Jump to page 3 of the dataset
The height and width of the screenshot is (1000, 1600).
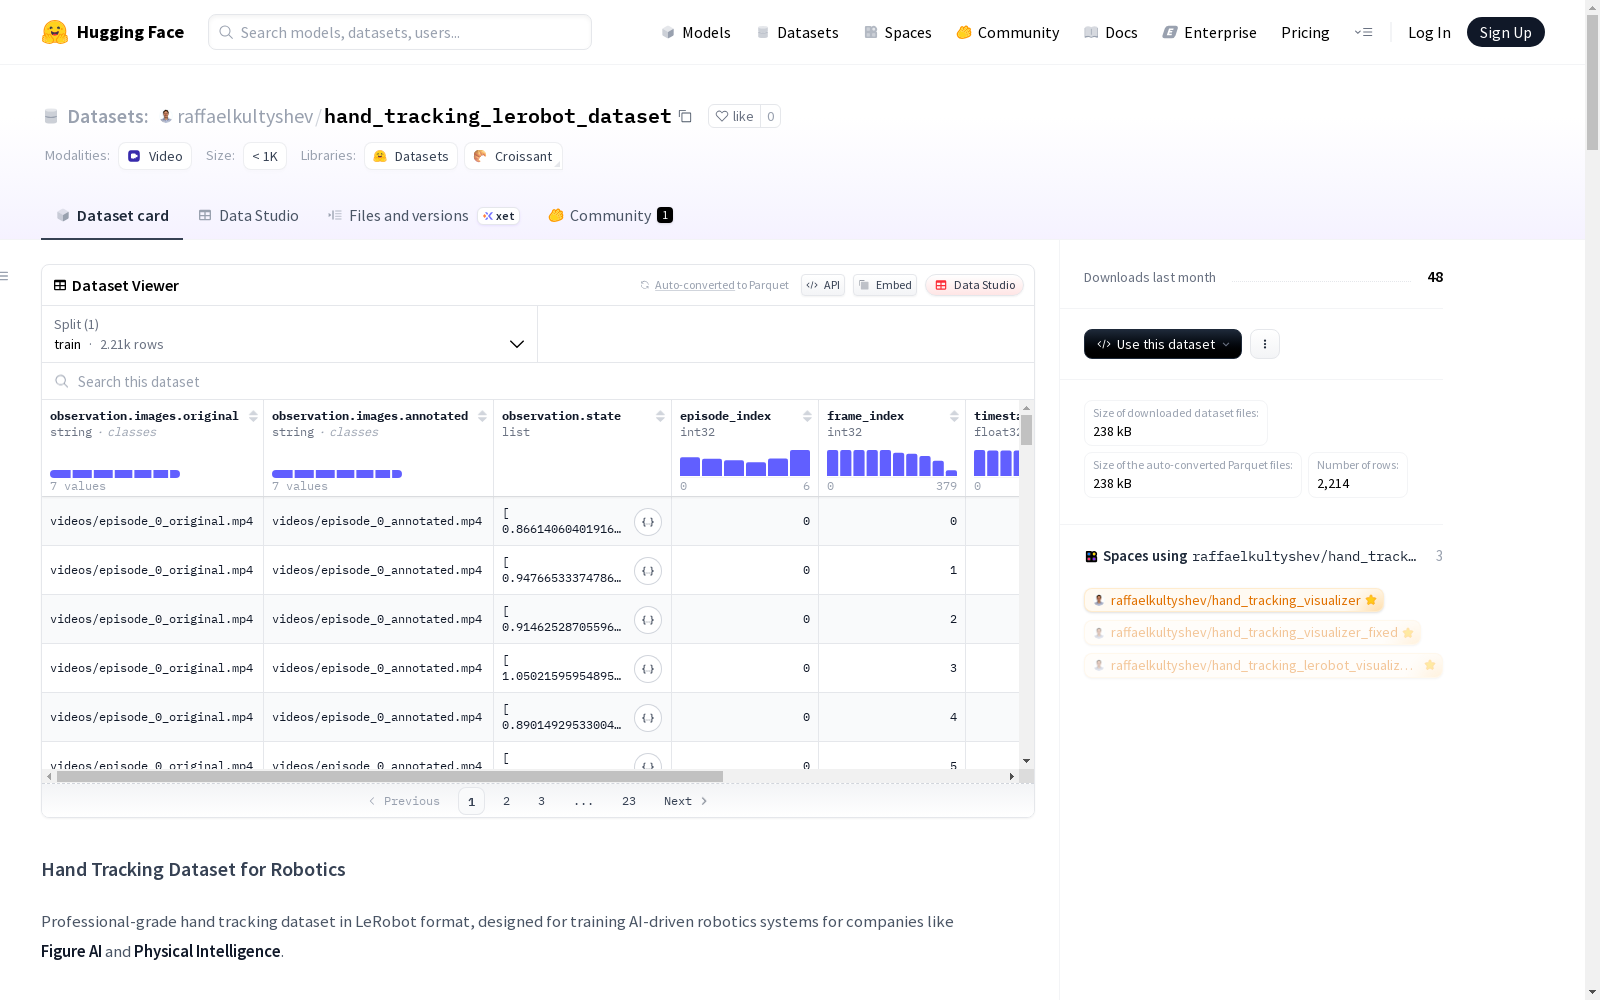pos(542,801)
